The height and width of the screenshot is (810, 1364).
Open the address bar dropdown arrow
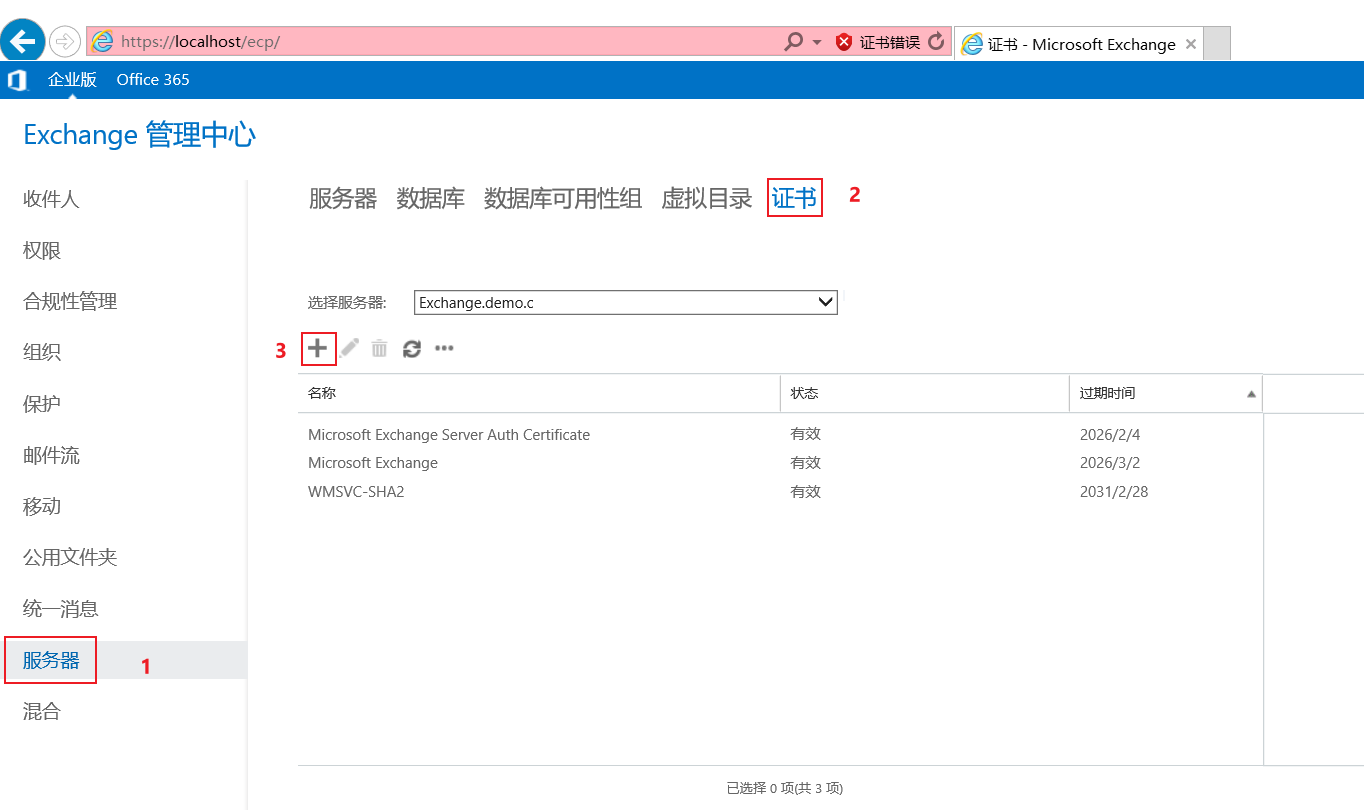click(x=817, y=42)
